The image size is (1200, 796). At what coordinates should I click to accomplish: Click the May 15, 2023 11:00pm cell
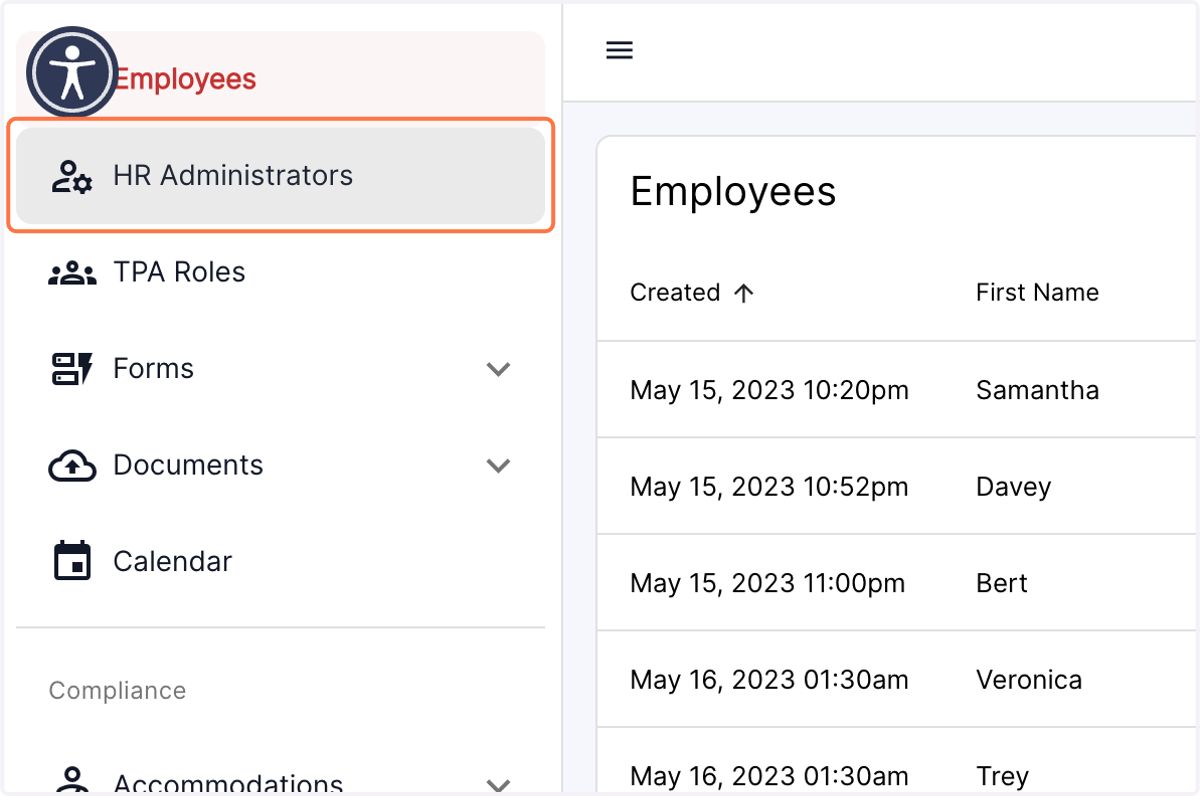[767, 583]
